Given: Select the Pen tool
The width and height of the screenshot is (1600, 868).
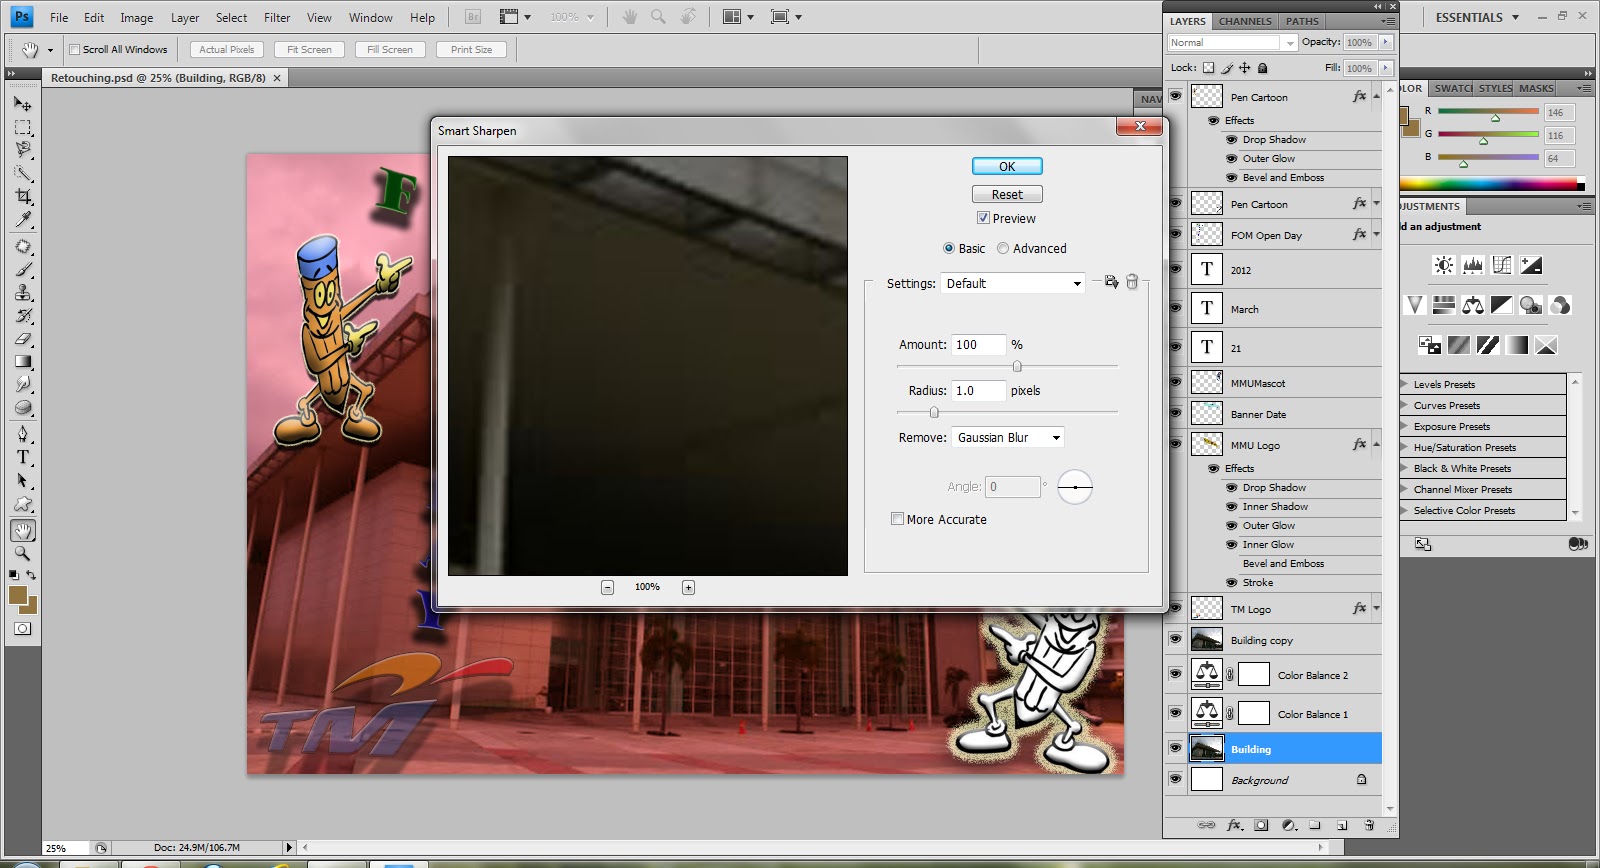Looking at the screenshot, I should click(x=23, y=434).
